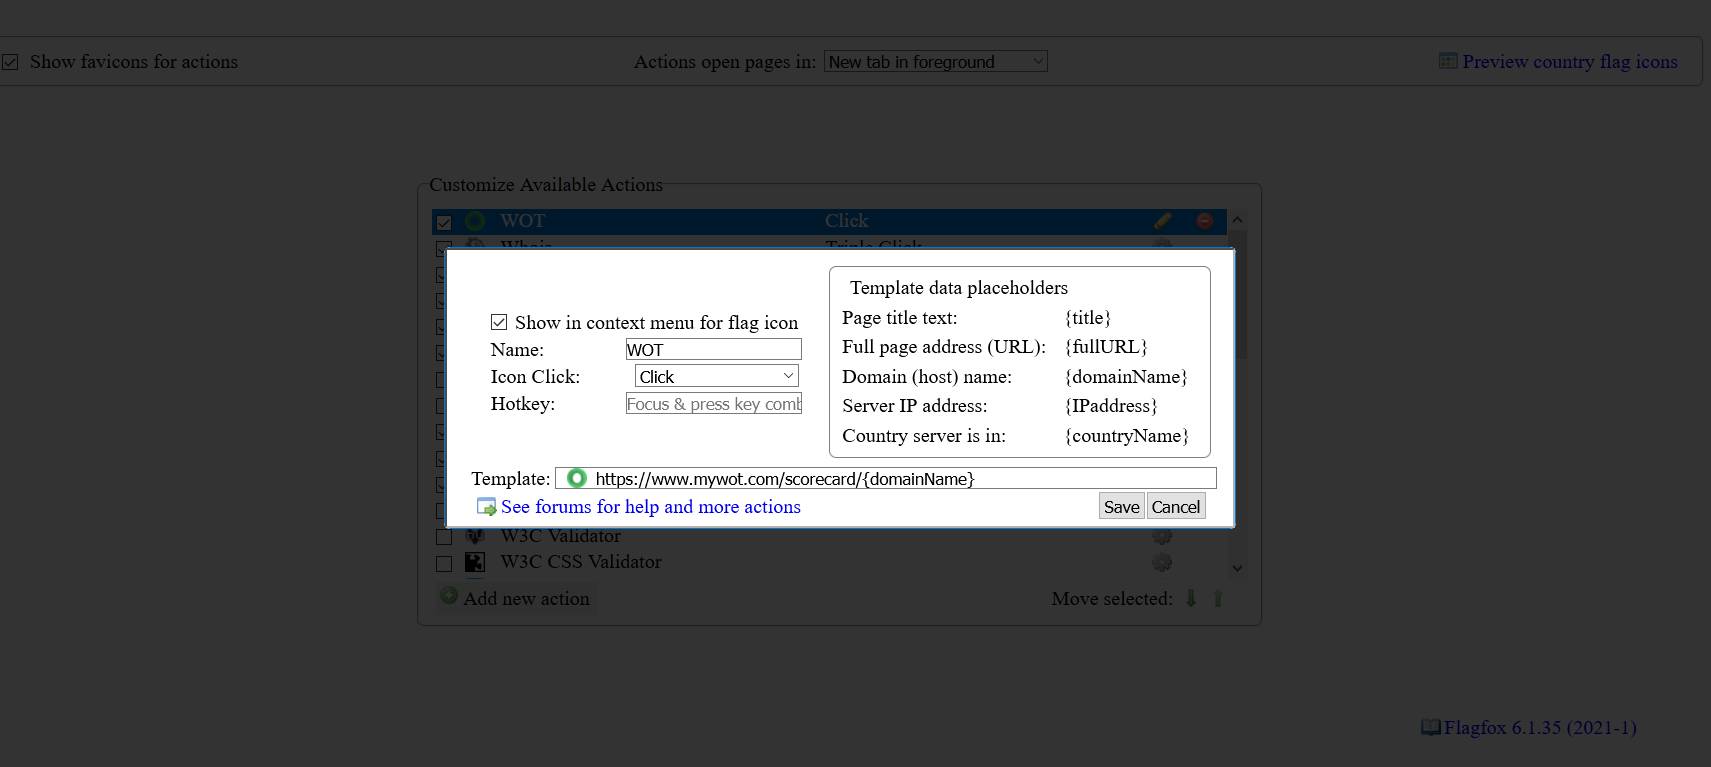The height and width of the screenshot is (767, 1711).
Task: Save the WOT action settings
Action: [x=1121, y=506]
